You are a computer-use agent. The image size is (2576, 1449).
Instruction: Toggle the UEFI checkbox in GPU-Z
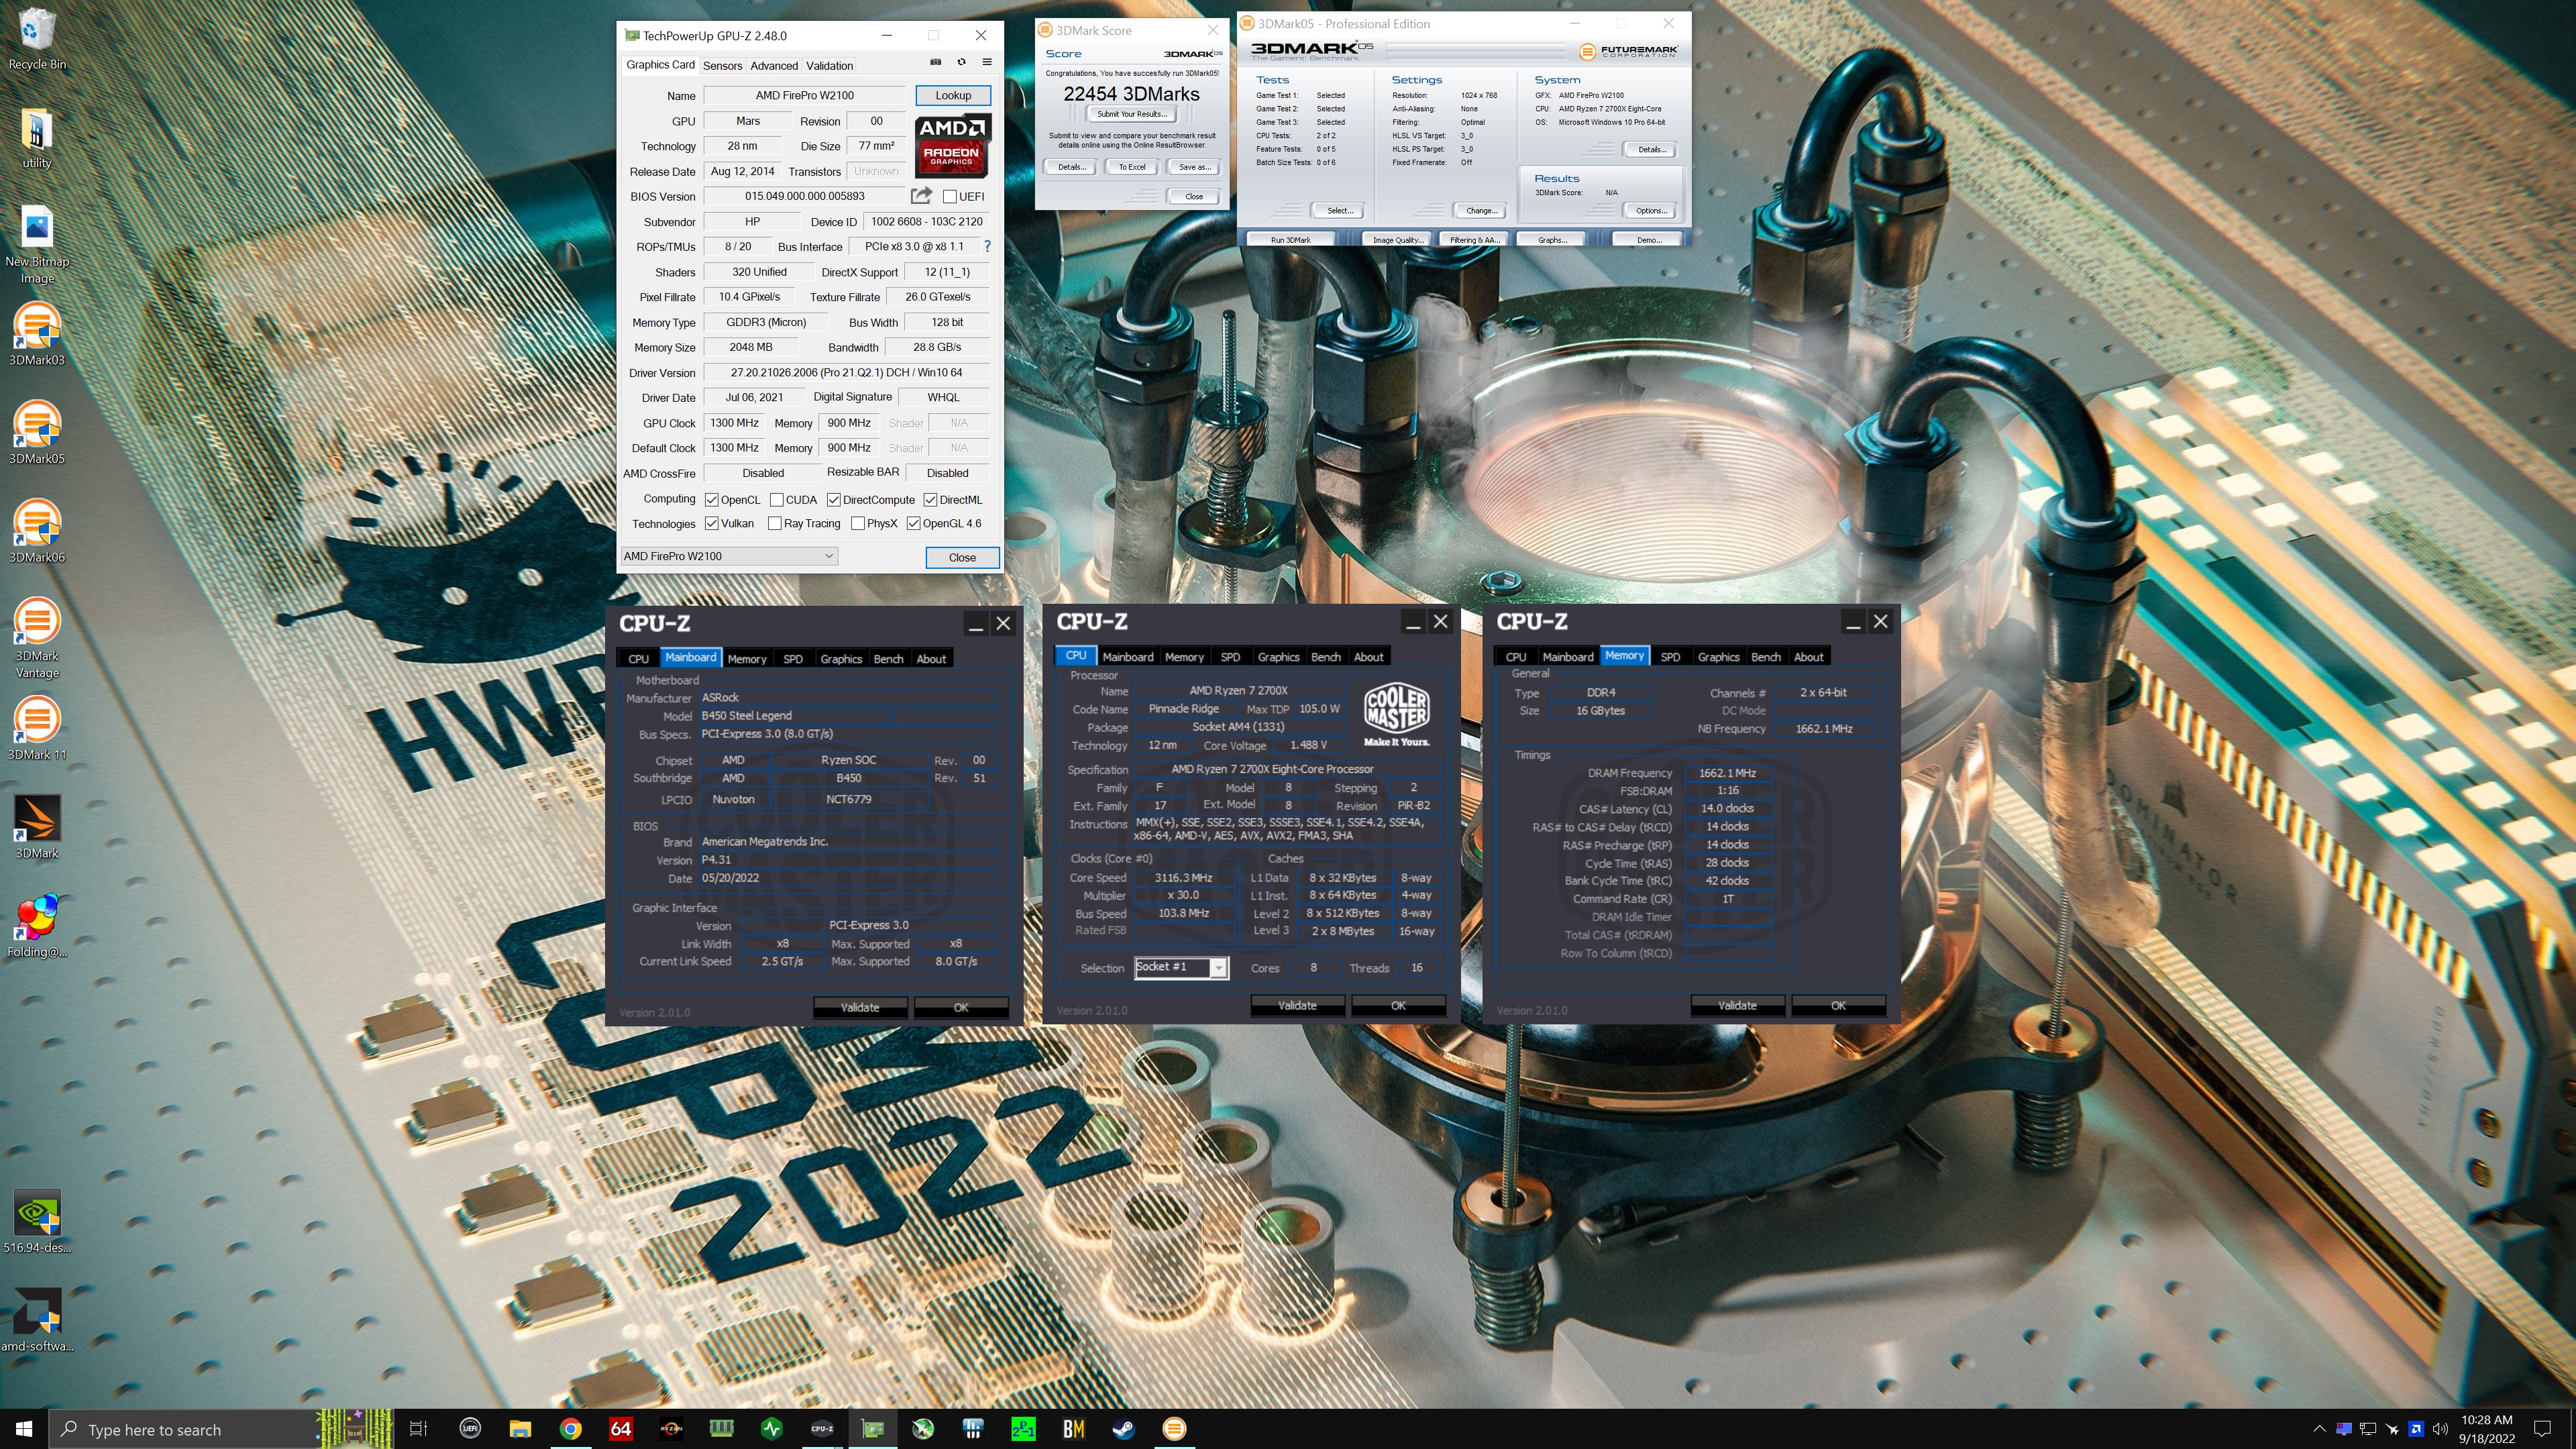pos(949,197)
